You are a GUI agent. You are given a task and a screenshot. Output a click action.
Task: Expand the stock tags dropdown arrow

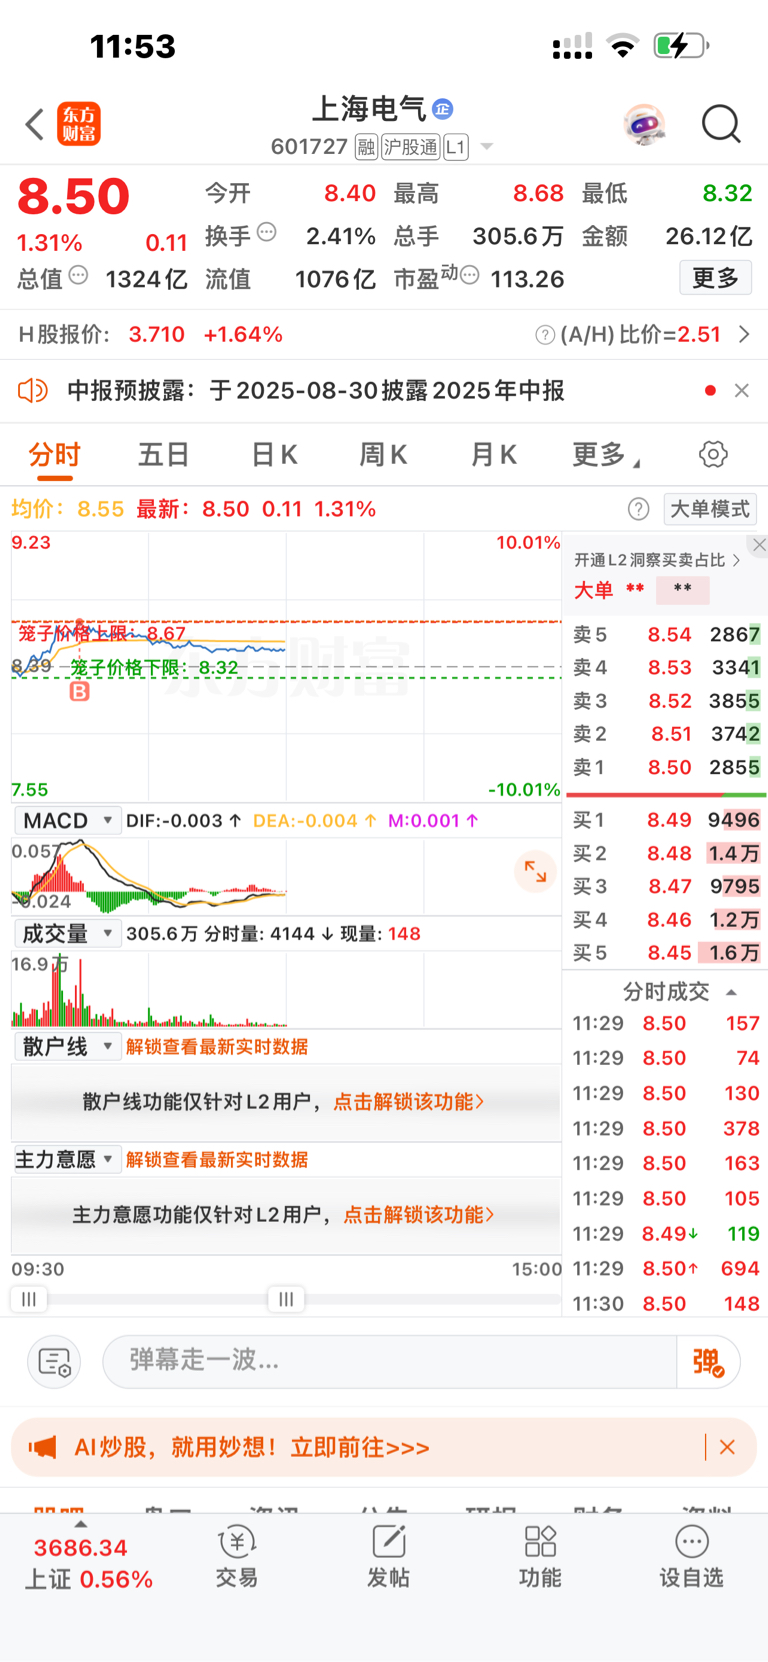(487, 147)
